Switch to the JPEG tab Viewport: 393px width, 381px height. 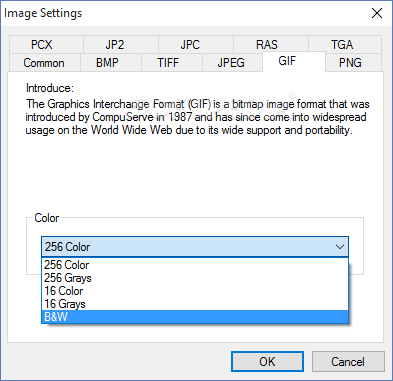coord(232,62)
